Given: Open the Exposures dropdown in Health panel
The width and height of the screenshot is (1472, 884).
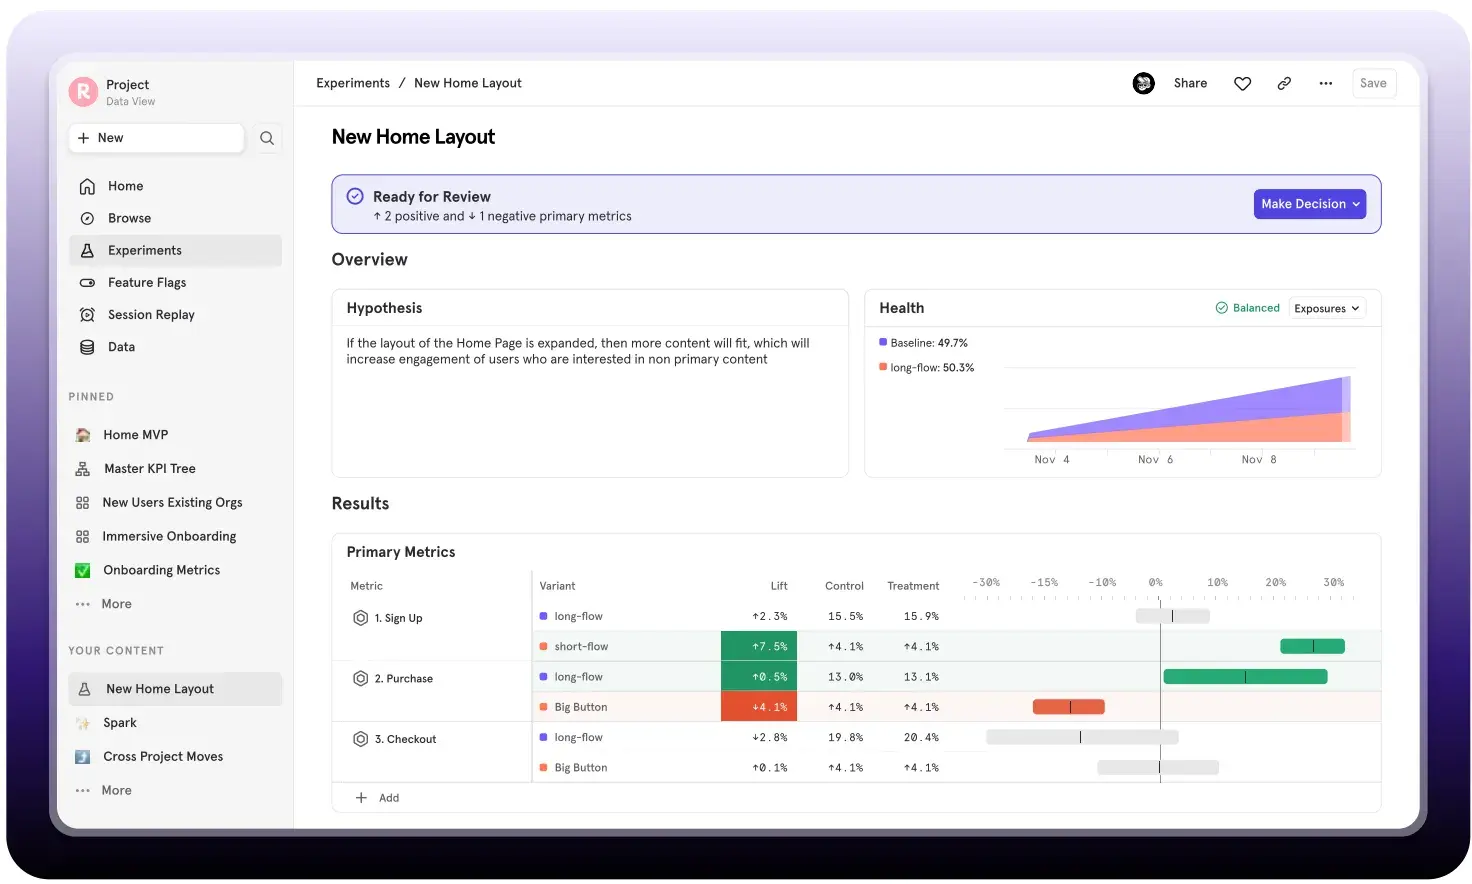Looking at the screenshot, I should click(x=1326, y=308).
